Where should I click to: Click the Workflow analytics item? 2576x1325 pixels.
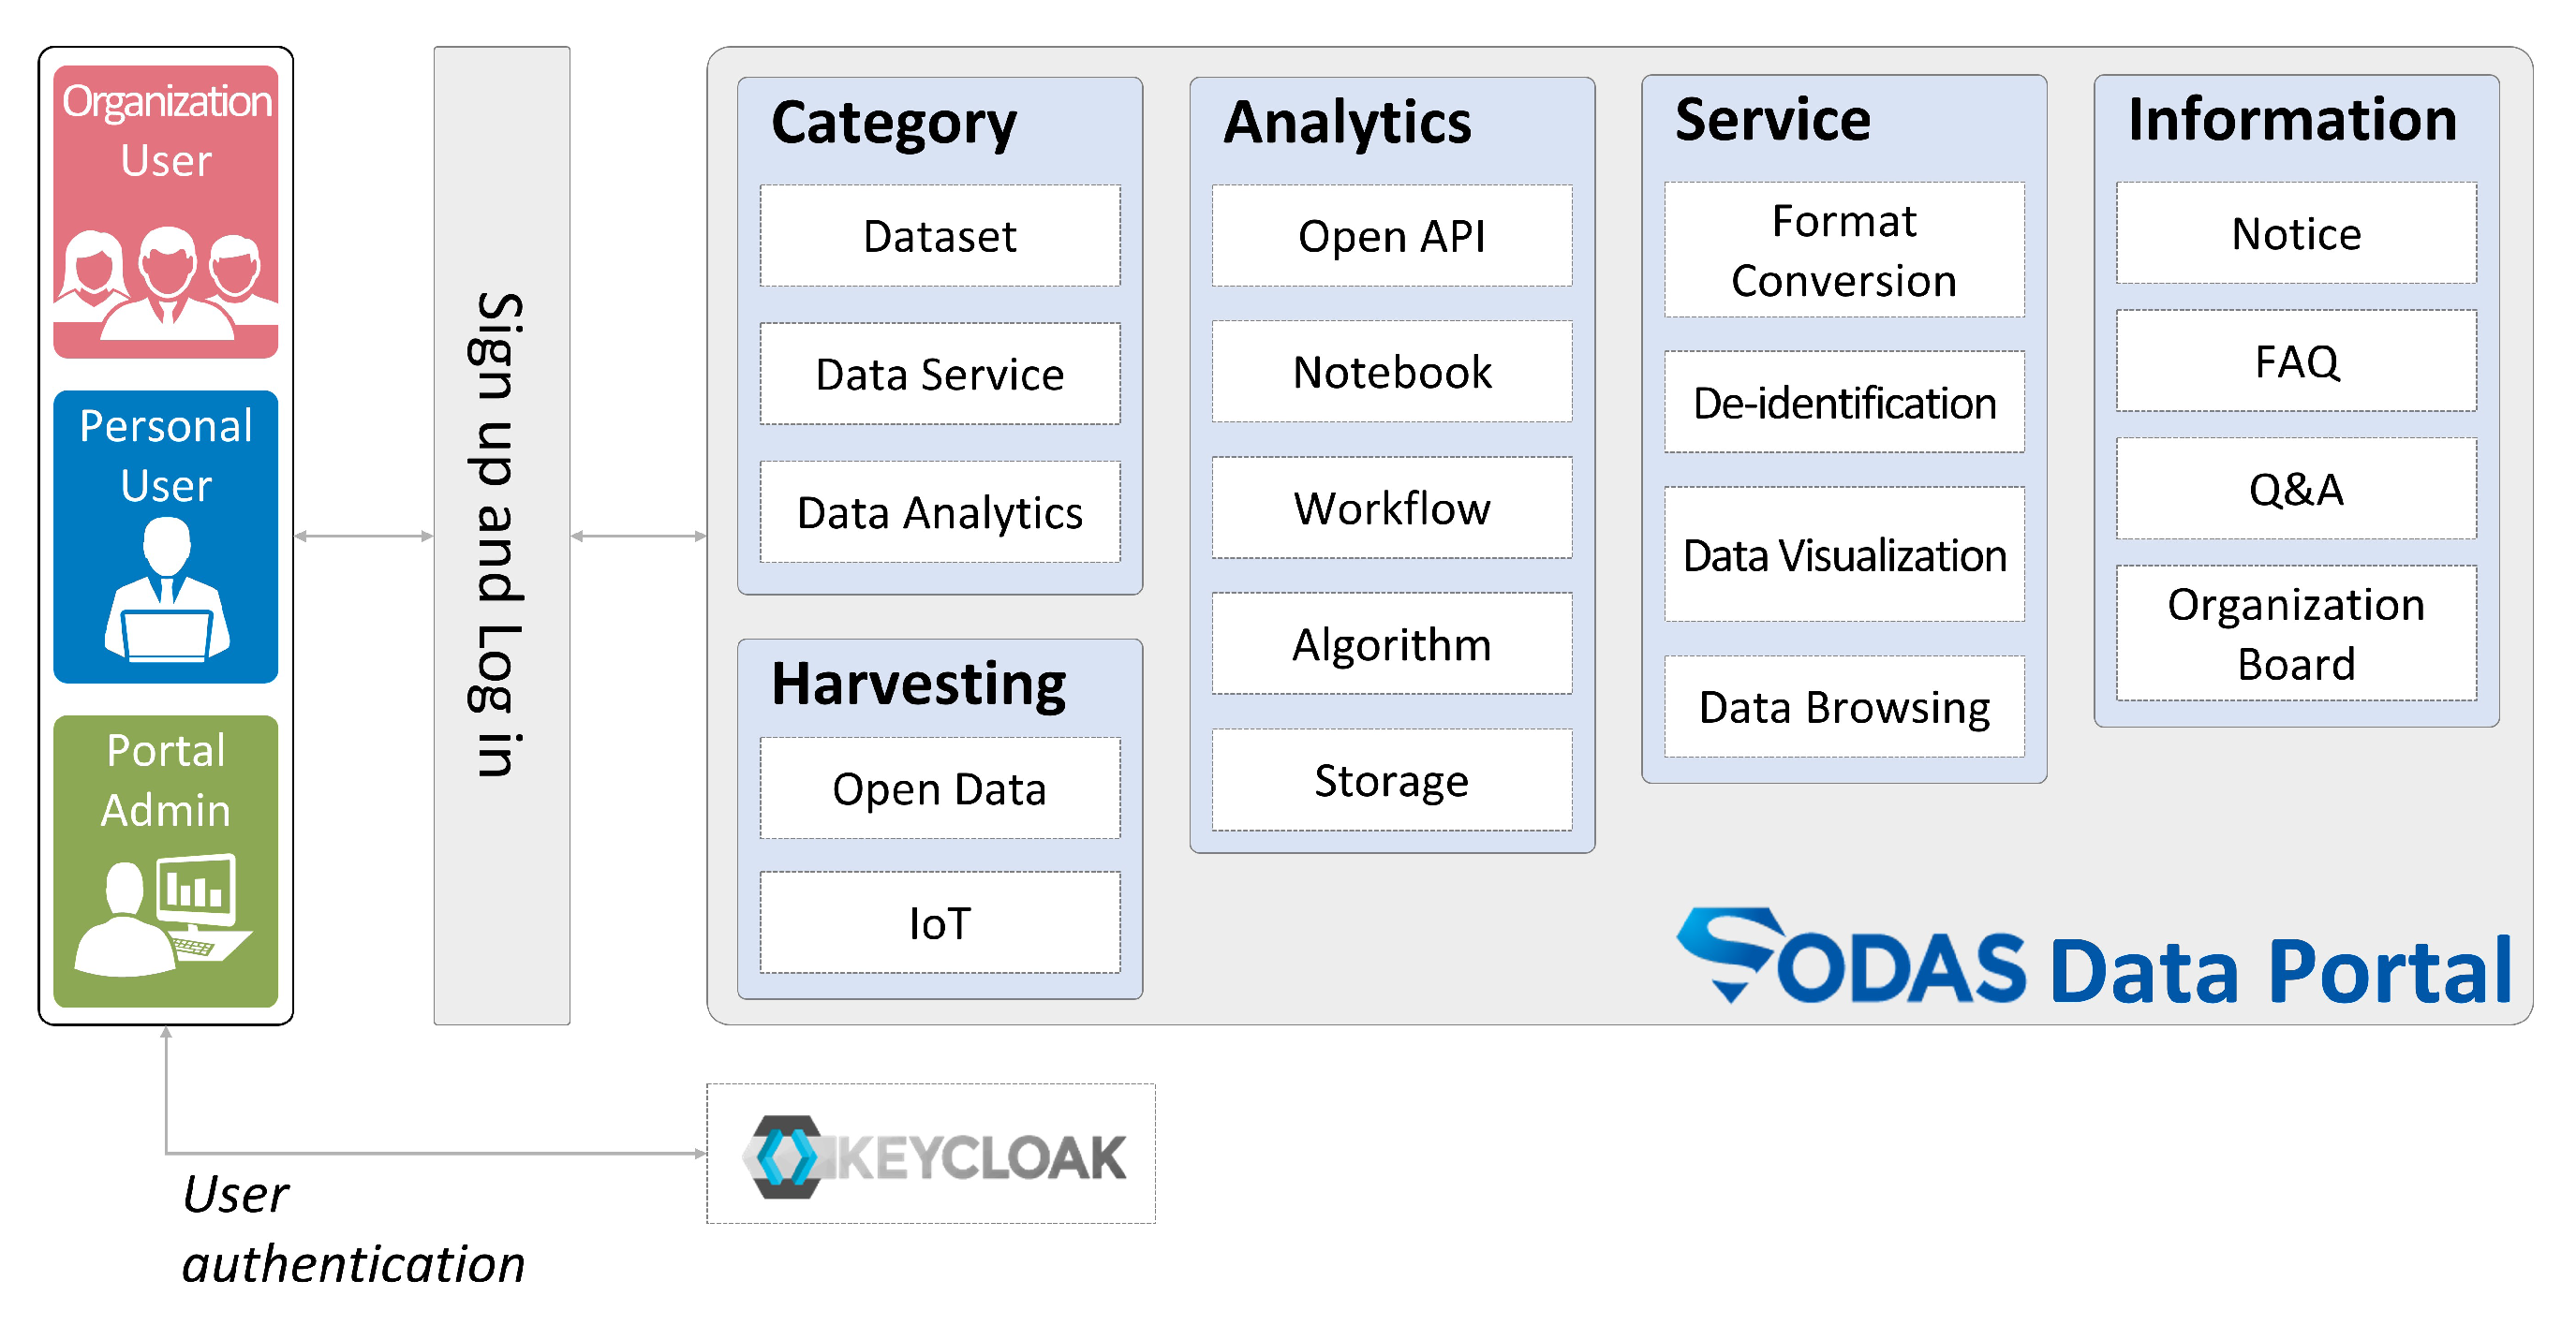click(1391, 508)
